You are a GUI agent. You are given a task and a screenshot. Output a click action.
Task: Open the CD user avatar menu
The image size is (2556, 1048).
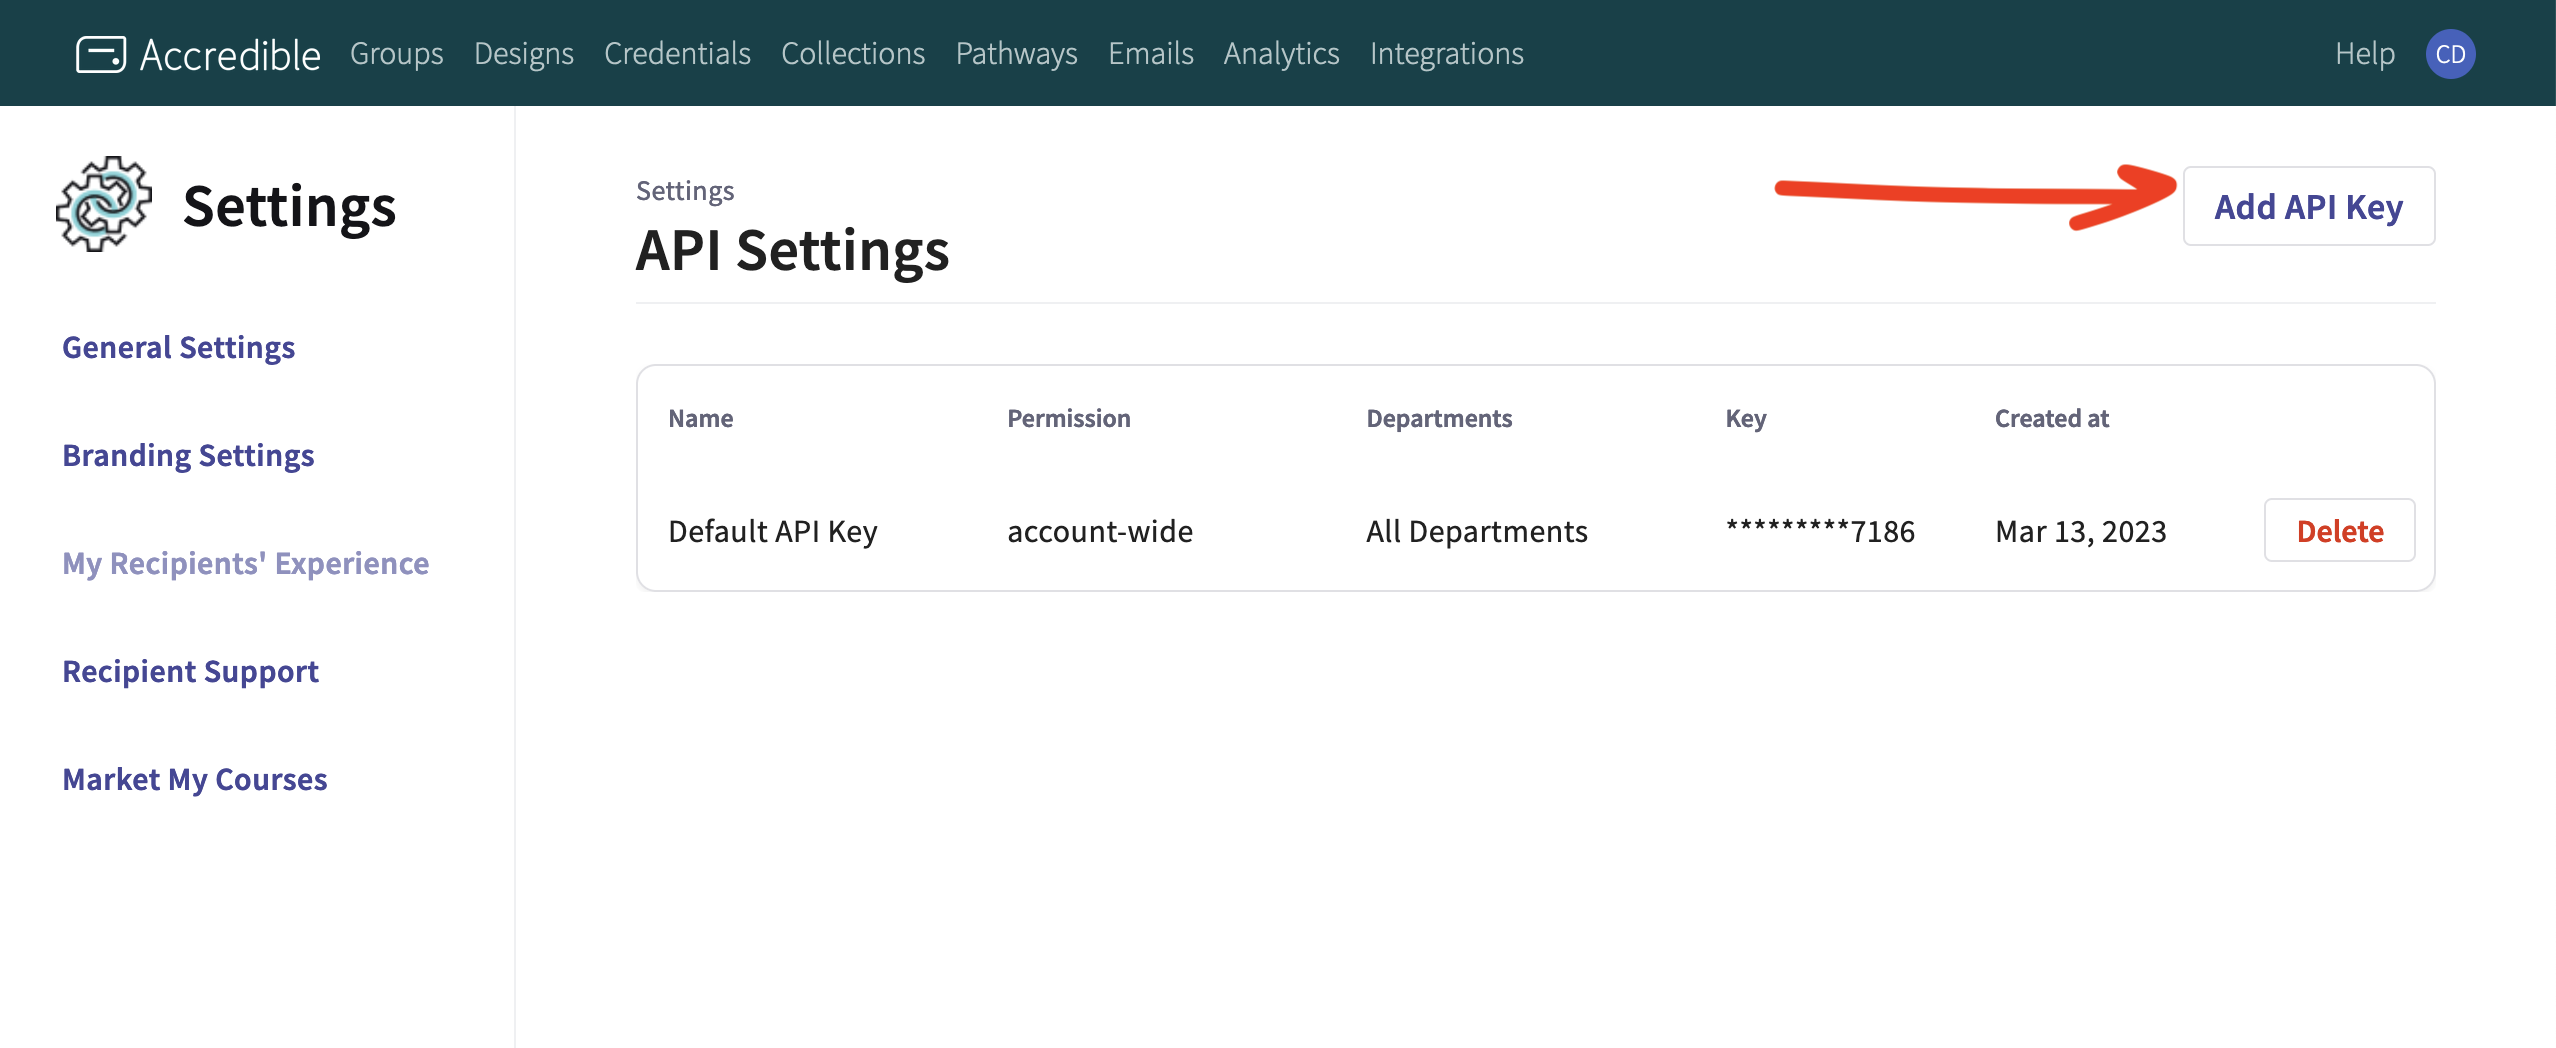point(2450,54)
